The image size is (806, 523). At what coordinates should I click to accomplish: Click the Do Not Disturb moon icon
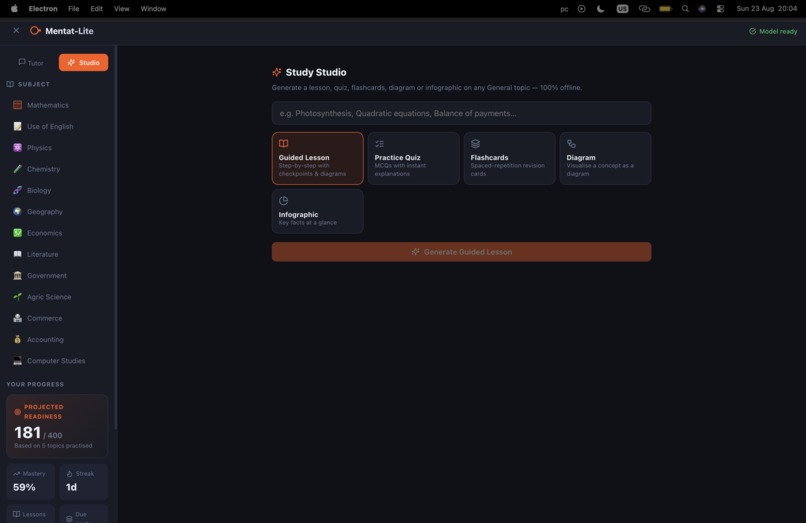coord(600,9)
